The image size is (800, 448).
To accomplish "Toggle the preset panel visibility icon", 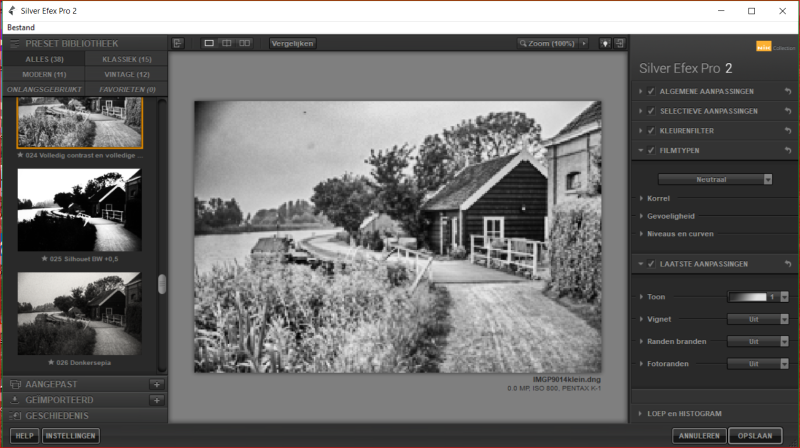I will click(x=178, y=43).
